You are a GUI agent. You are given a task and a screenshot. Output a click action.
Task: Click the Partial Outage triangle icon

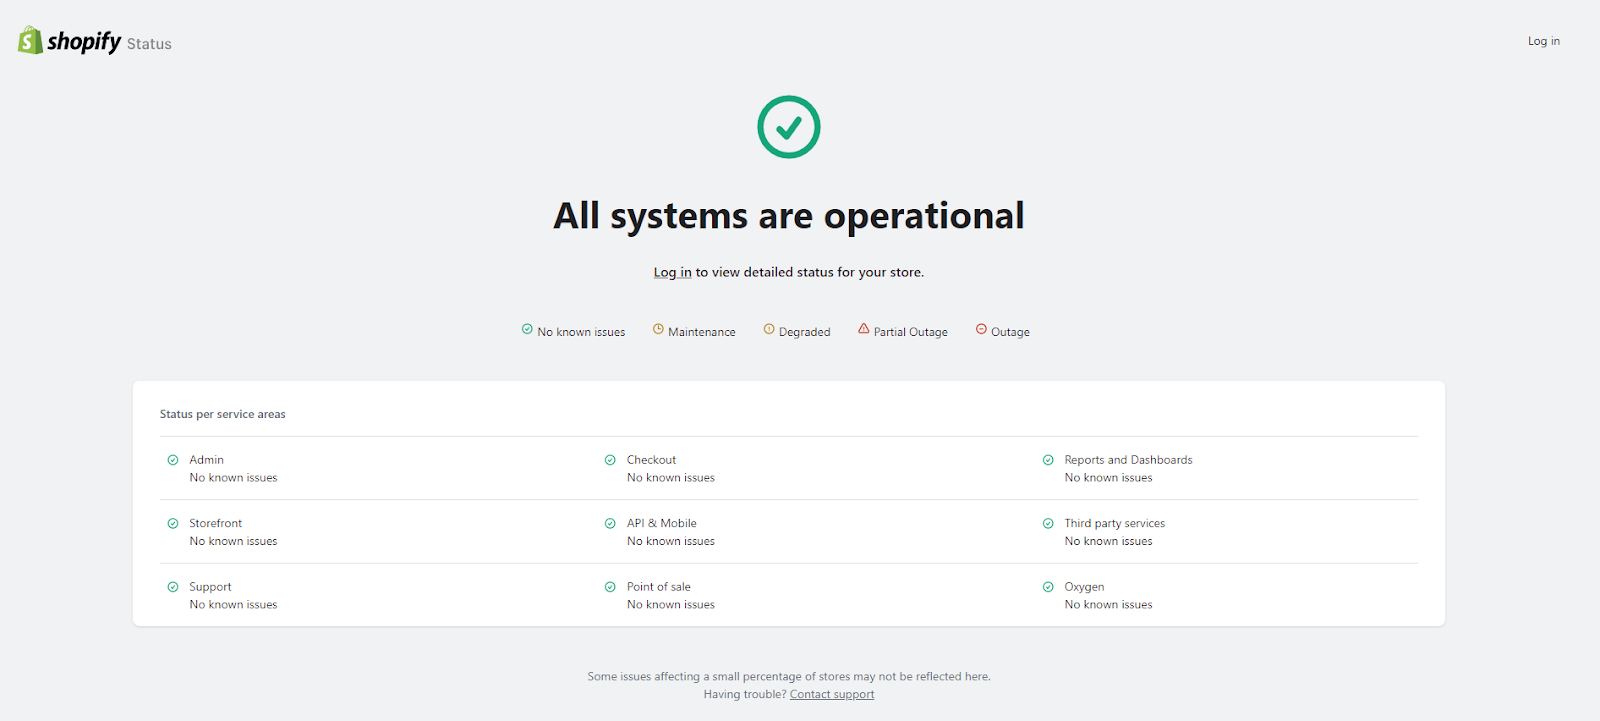click(x=864, y=329)
